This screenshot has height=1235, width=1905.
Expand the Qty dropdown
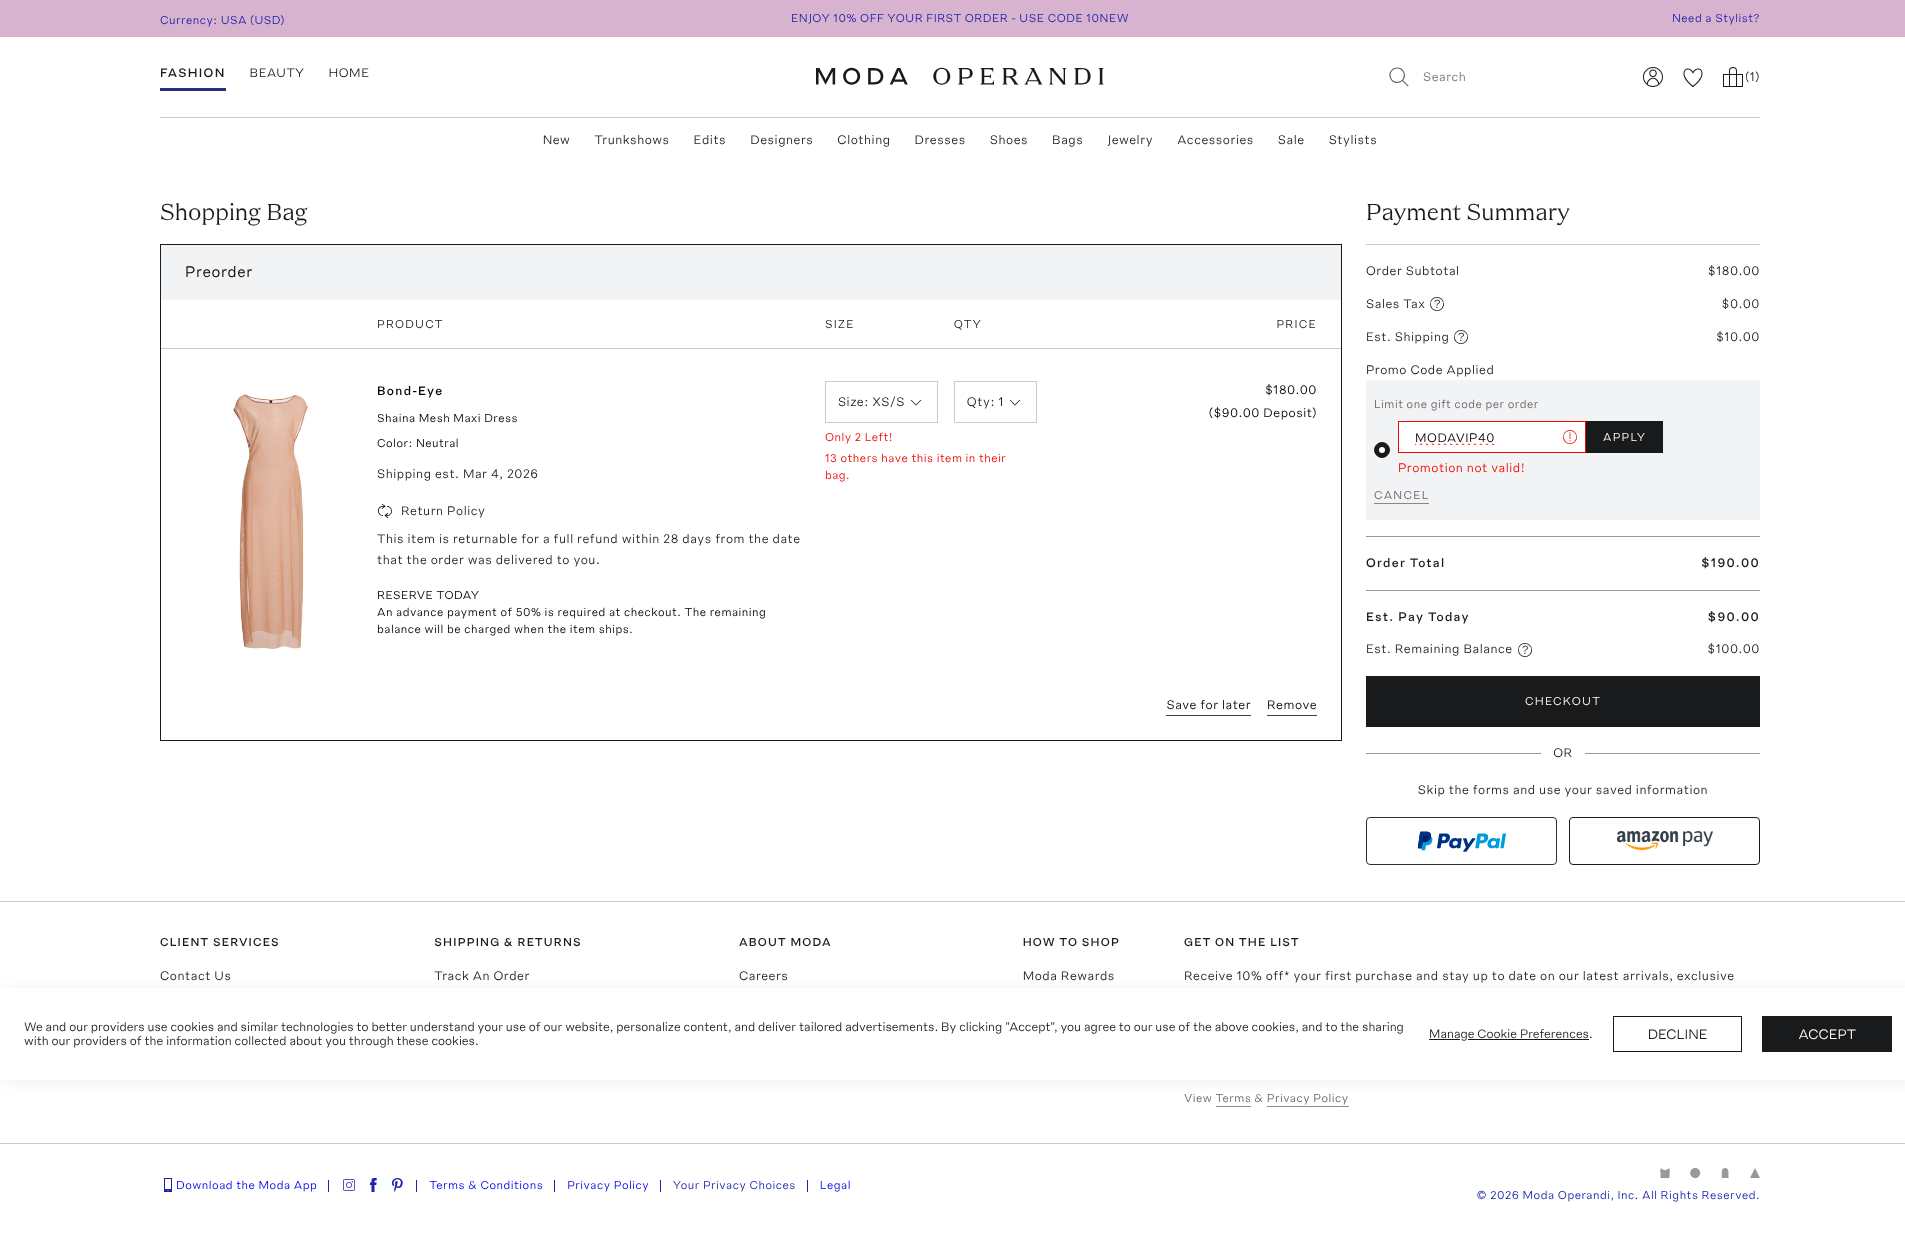(994, 402)
